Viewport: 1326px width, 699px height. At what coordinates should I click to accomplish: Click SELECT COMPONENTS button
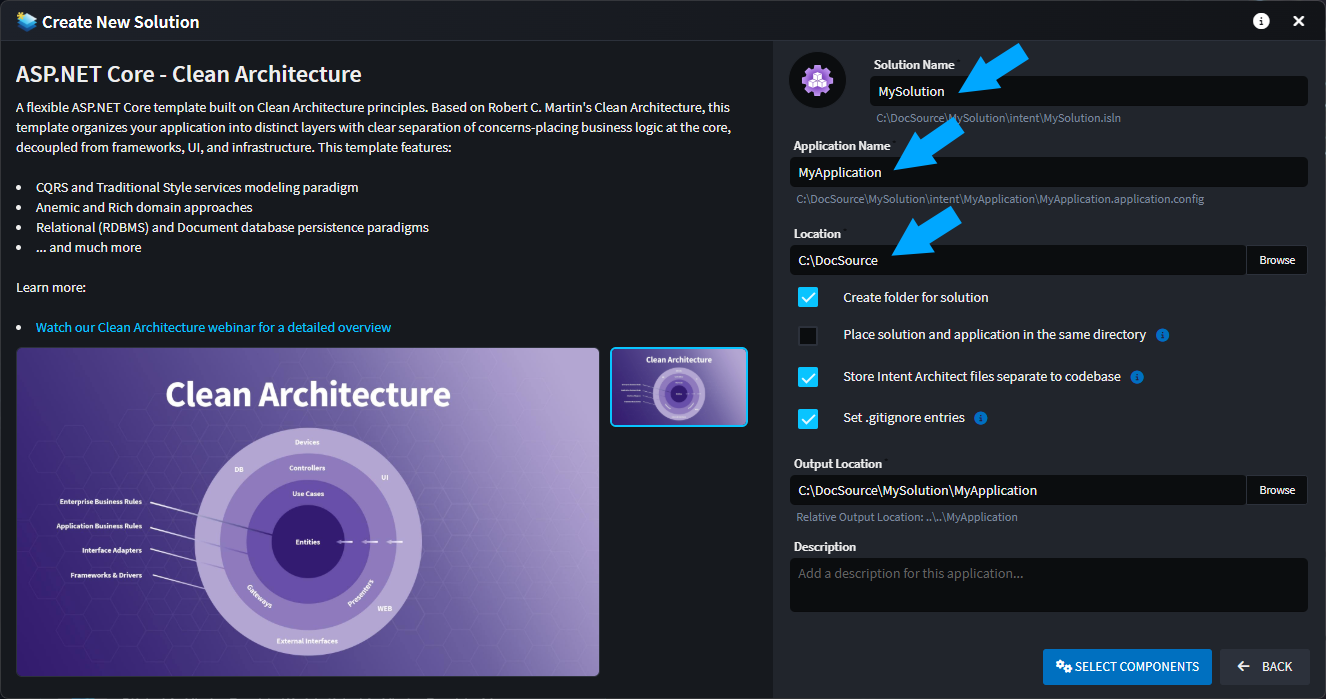[x=1127, y=667]
